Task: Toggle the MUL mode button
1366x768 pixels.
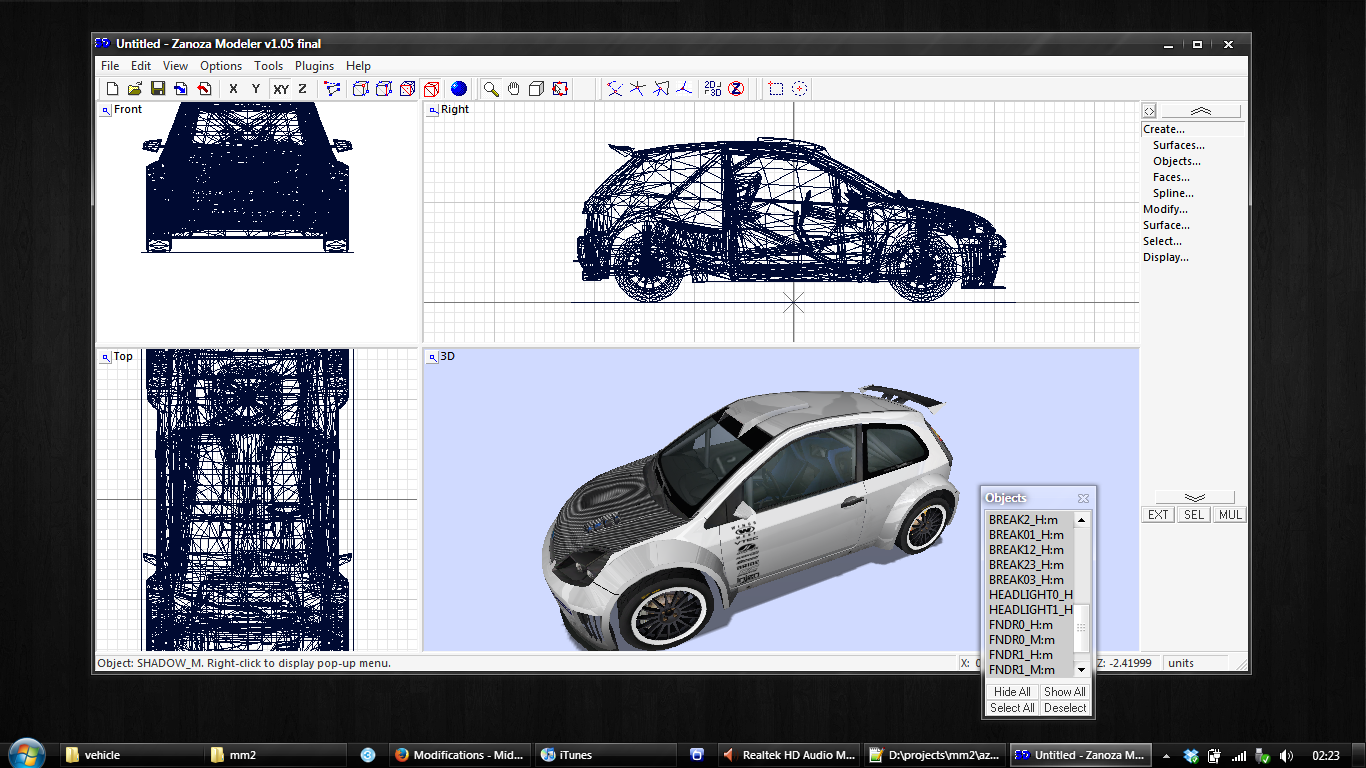Action: coord(1229,515)
